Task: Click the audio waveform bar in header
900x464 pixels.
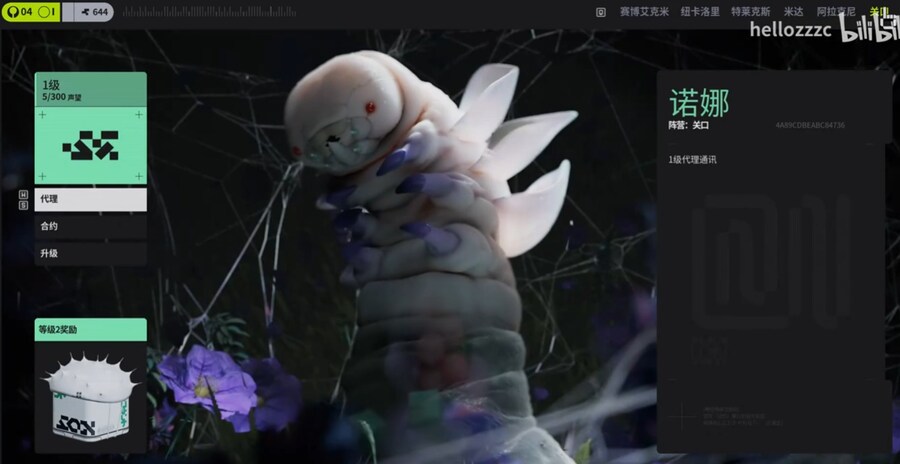Action: point(210,11)
